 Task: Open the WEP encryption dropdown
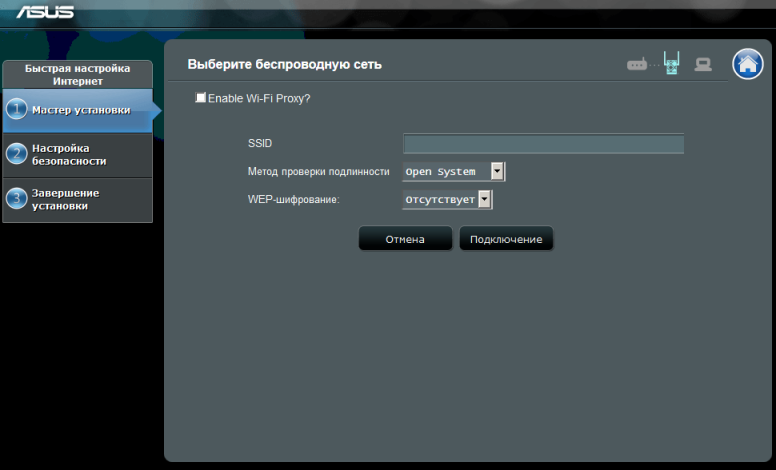(447, 200)
